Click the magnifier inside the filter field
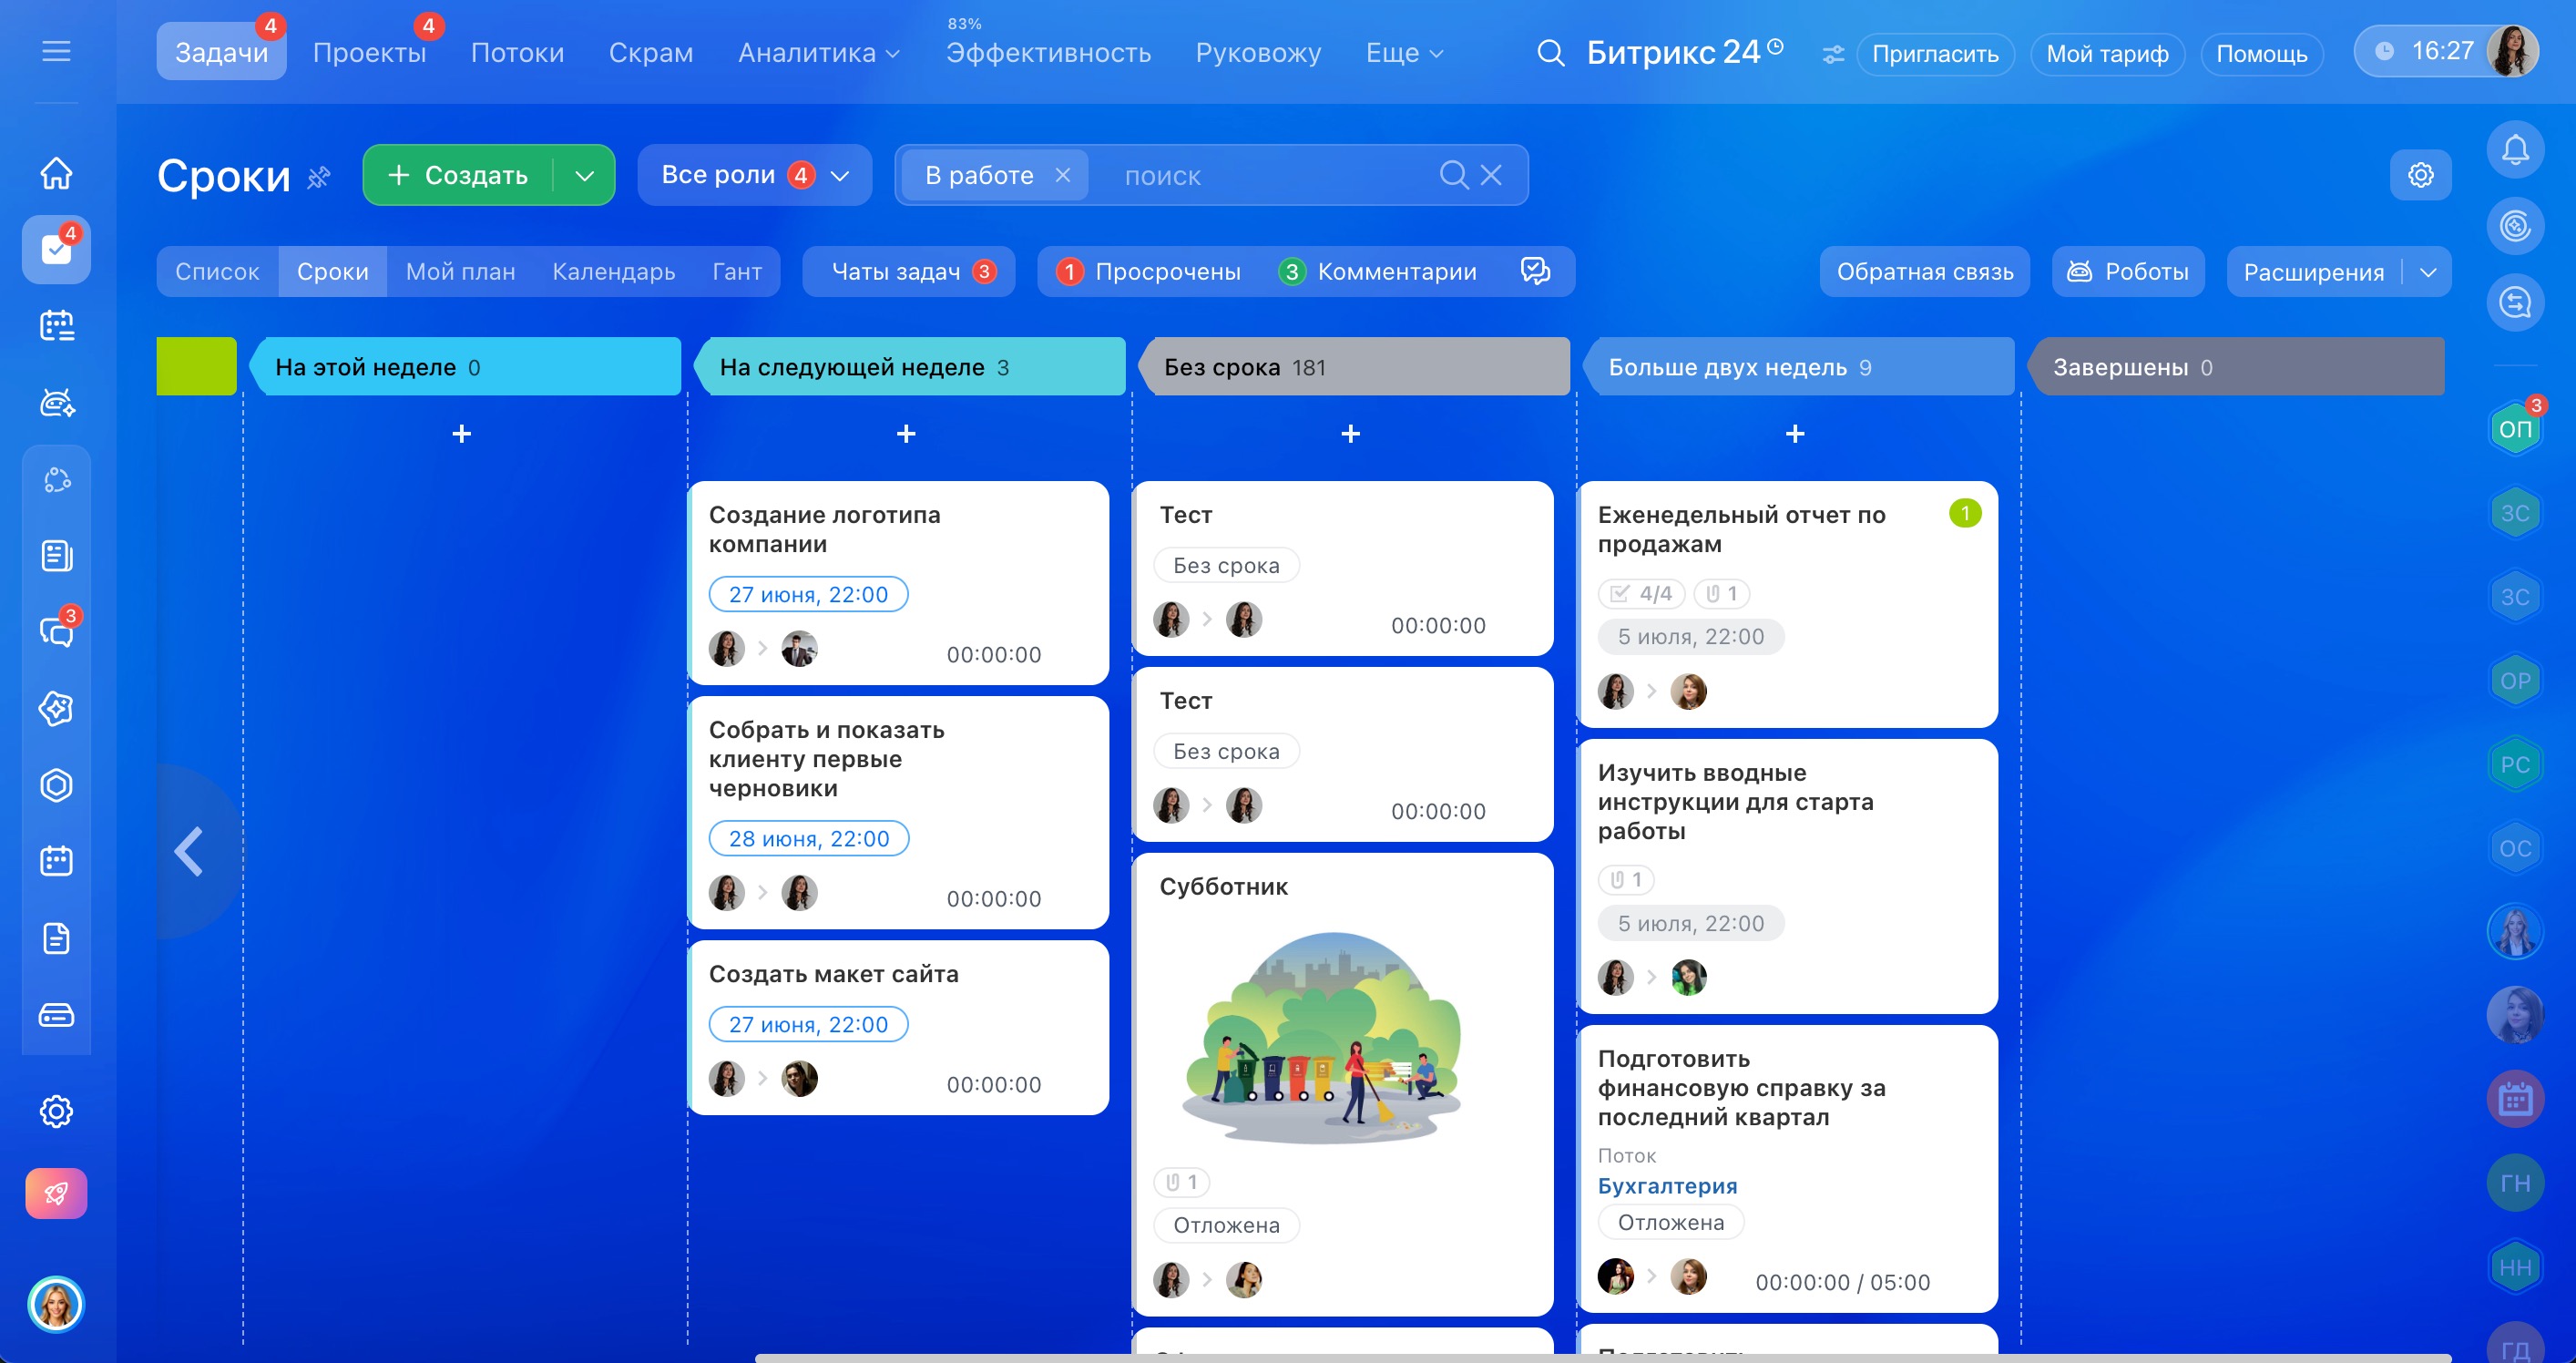The image size is (2576, 1363). point(1454,175)
